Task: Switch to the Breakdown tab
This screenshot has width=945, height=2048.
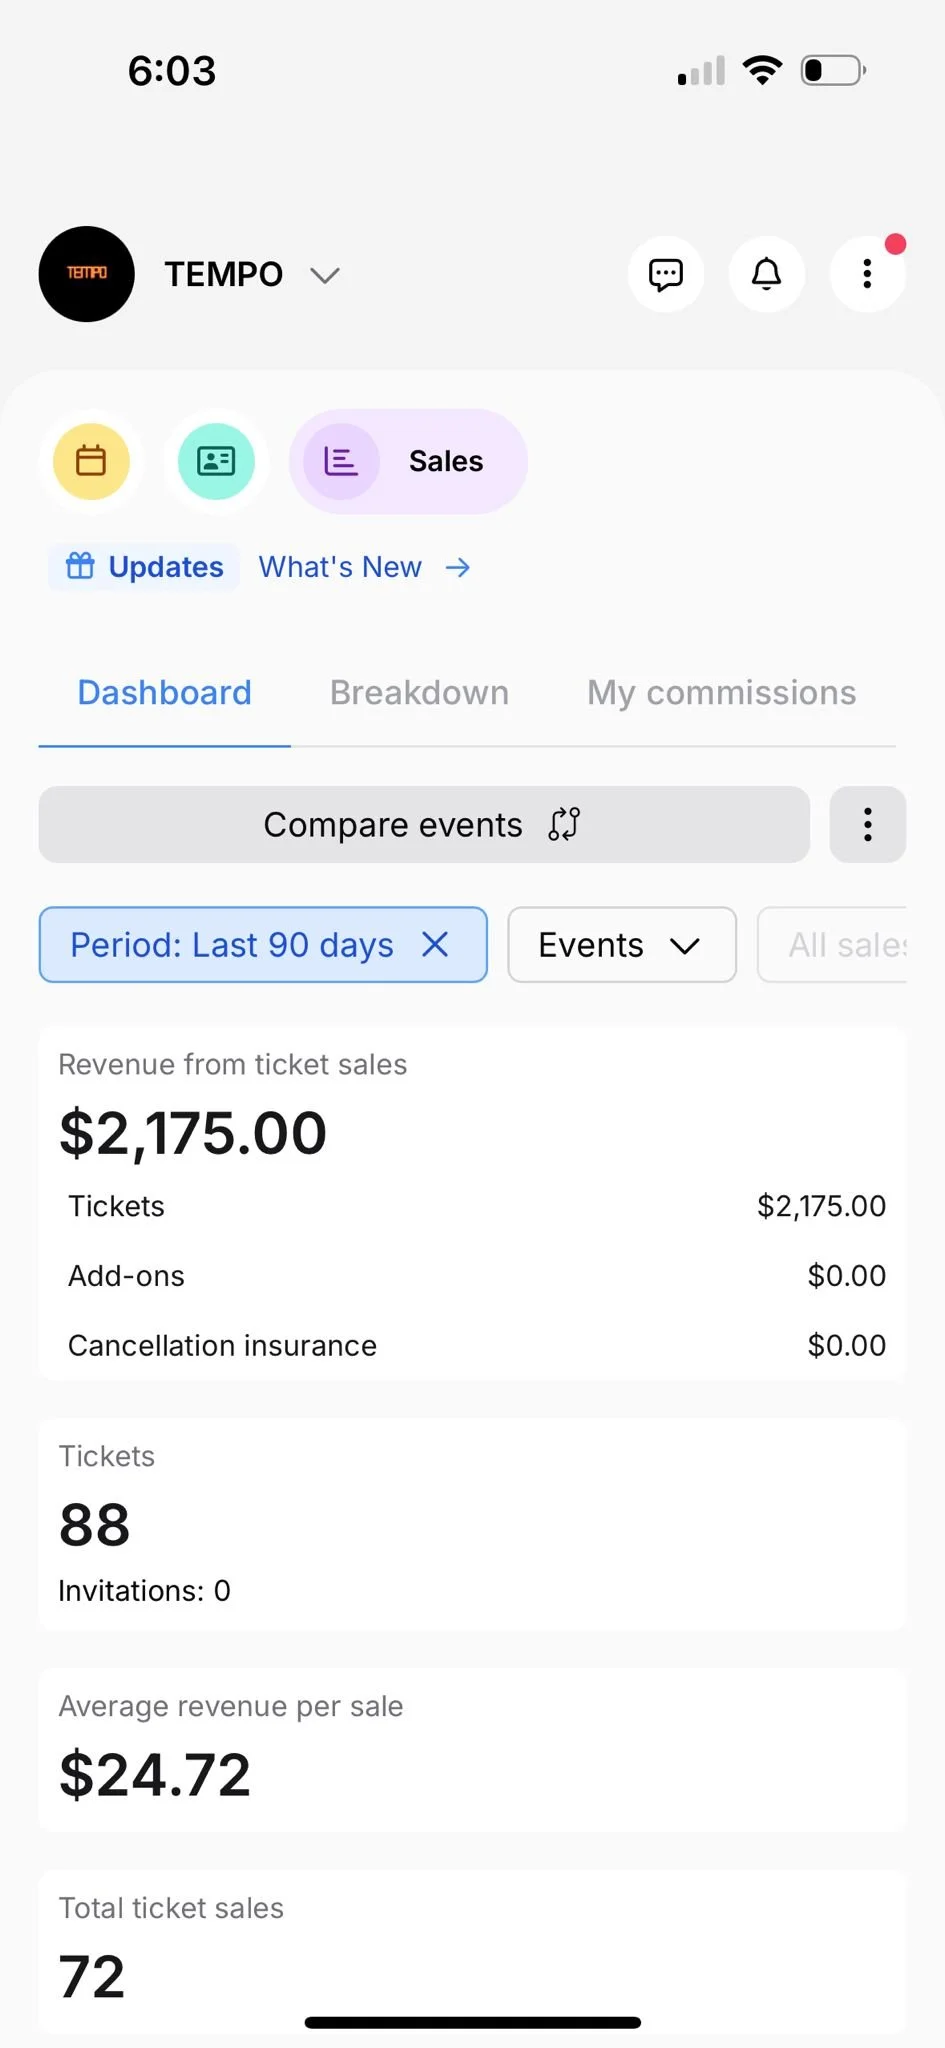Action: [419, 693]
